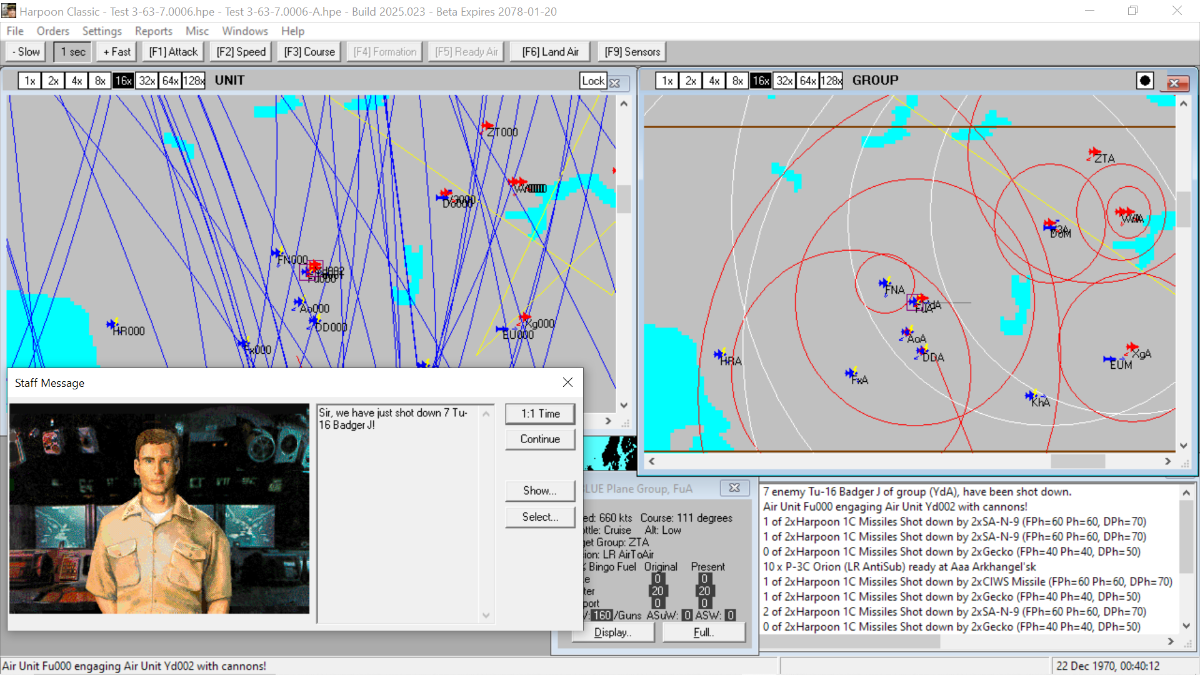Open Full.. details for Plane Group FuA
This screenshot has width=1200, height=675.
coord(703,631)
